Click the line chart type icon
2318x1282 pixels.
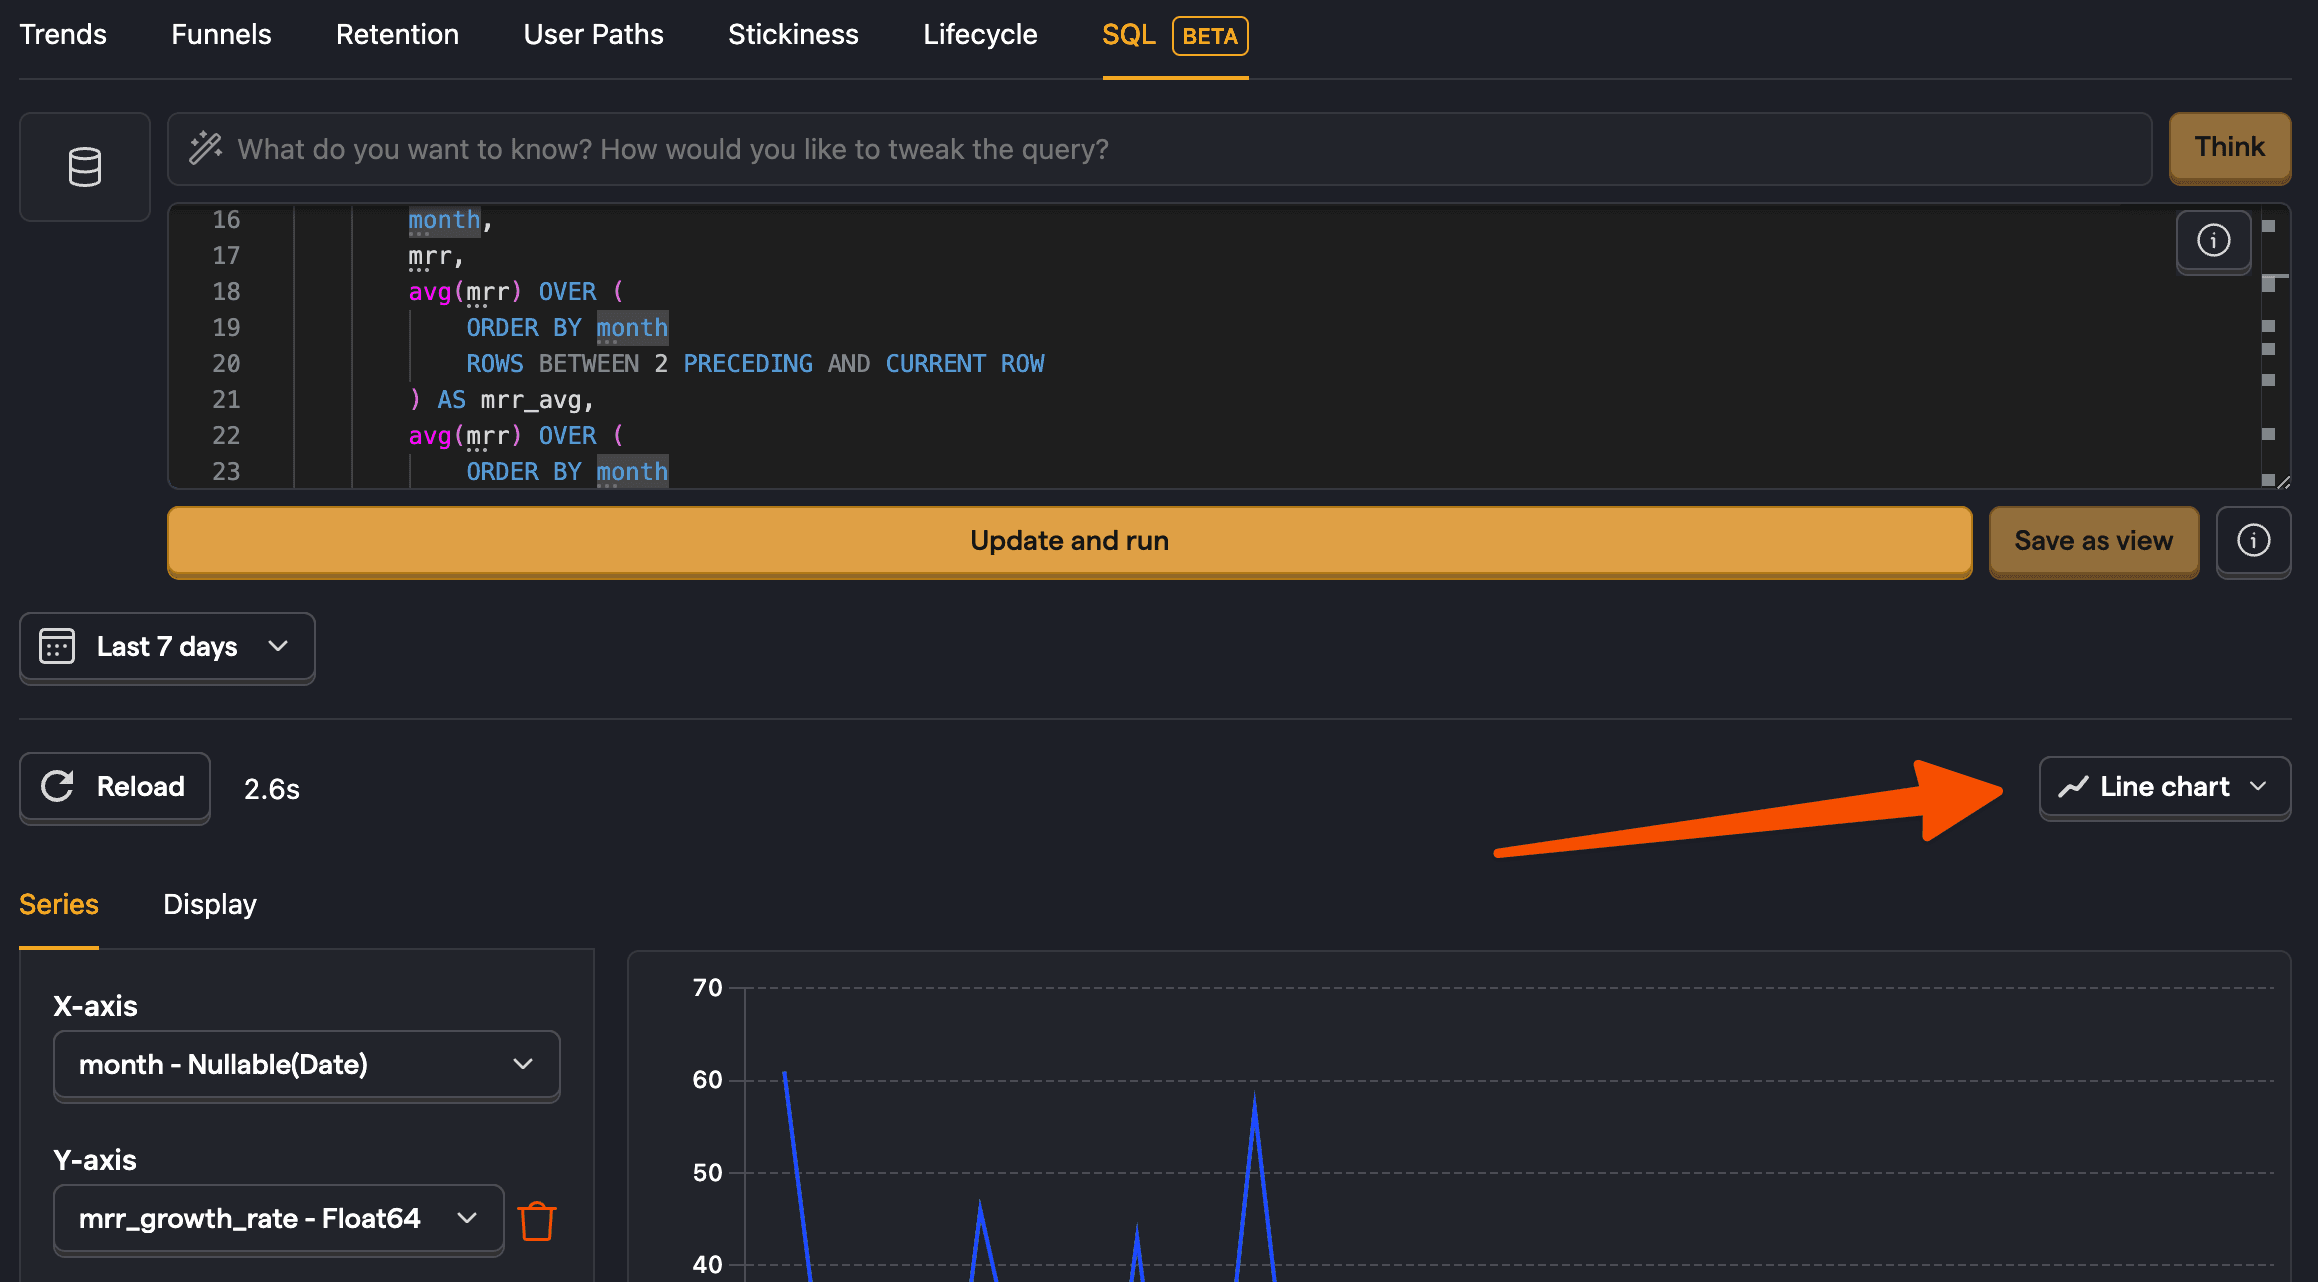[2074, 787]
